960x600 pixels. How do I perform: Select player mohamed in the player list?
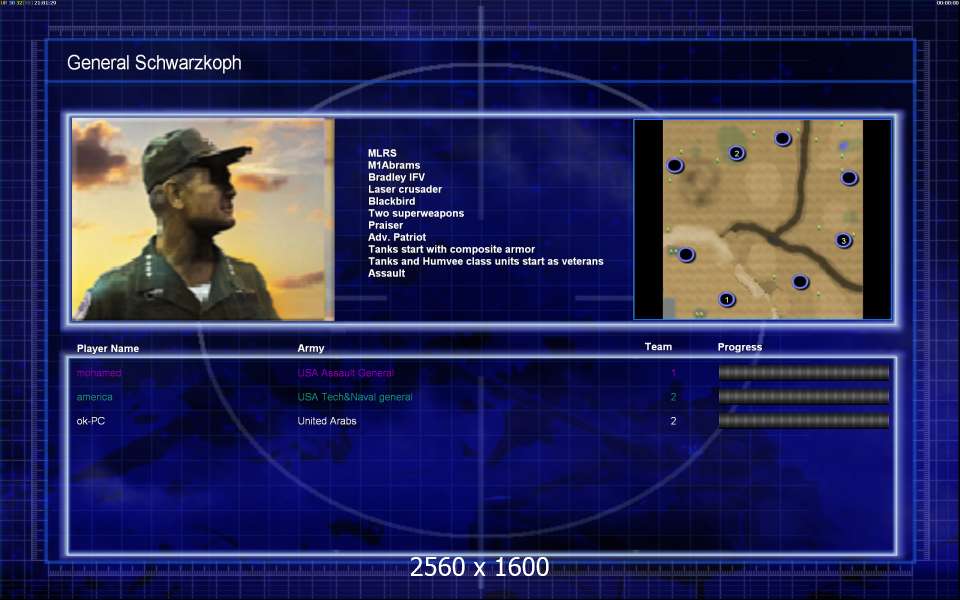[99, 373]
